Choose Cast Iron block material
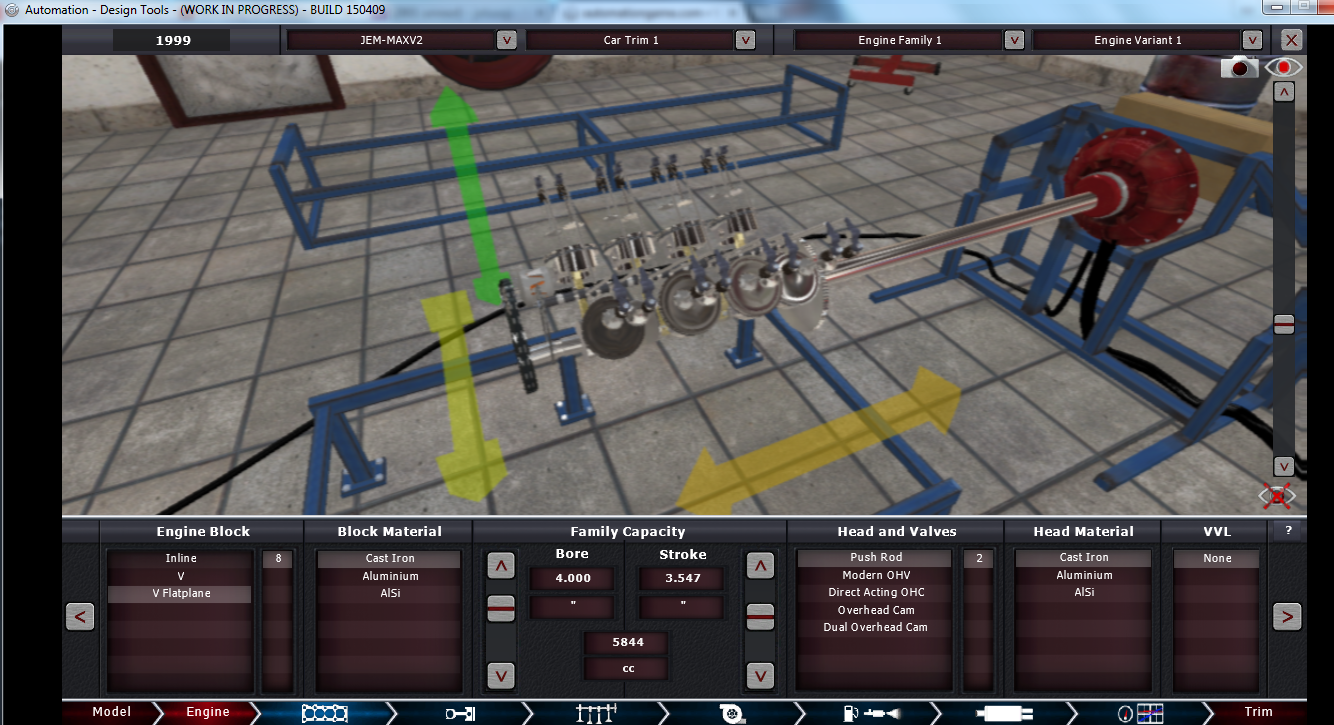1334x725 pixels. pyautogui.click(x=389, y=558)
